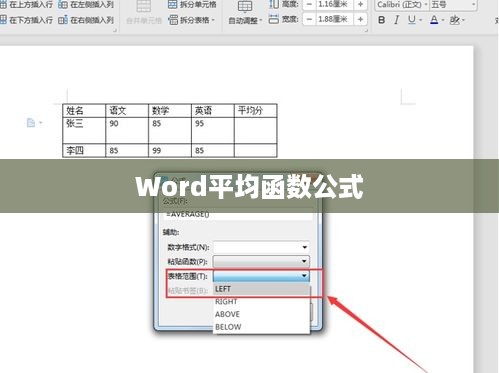The width and height of the screenshot is (499, 373).
Task: Select BELOW from the range list
Action: [261, 327]
